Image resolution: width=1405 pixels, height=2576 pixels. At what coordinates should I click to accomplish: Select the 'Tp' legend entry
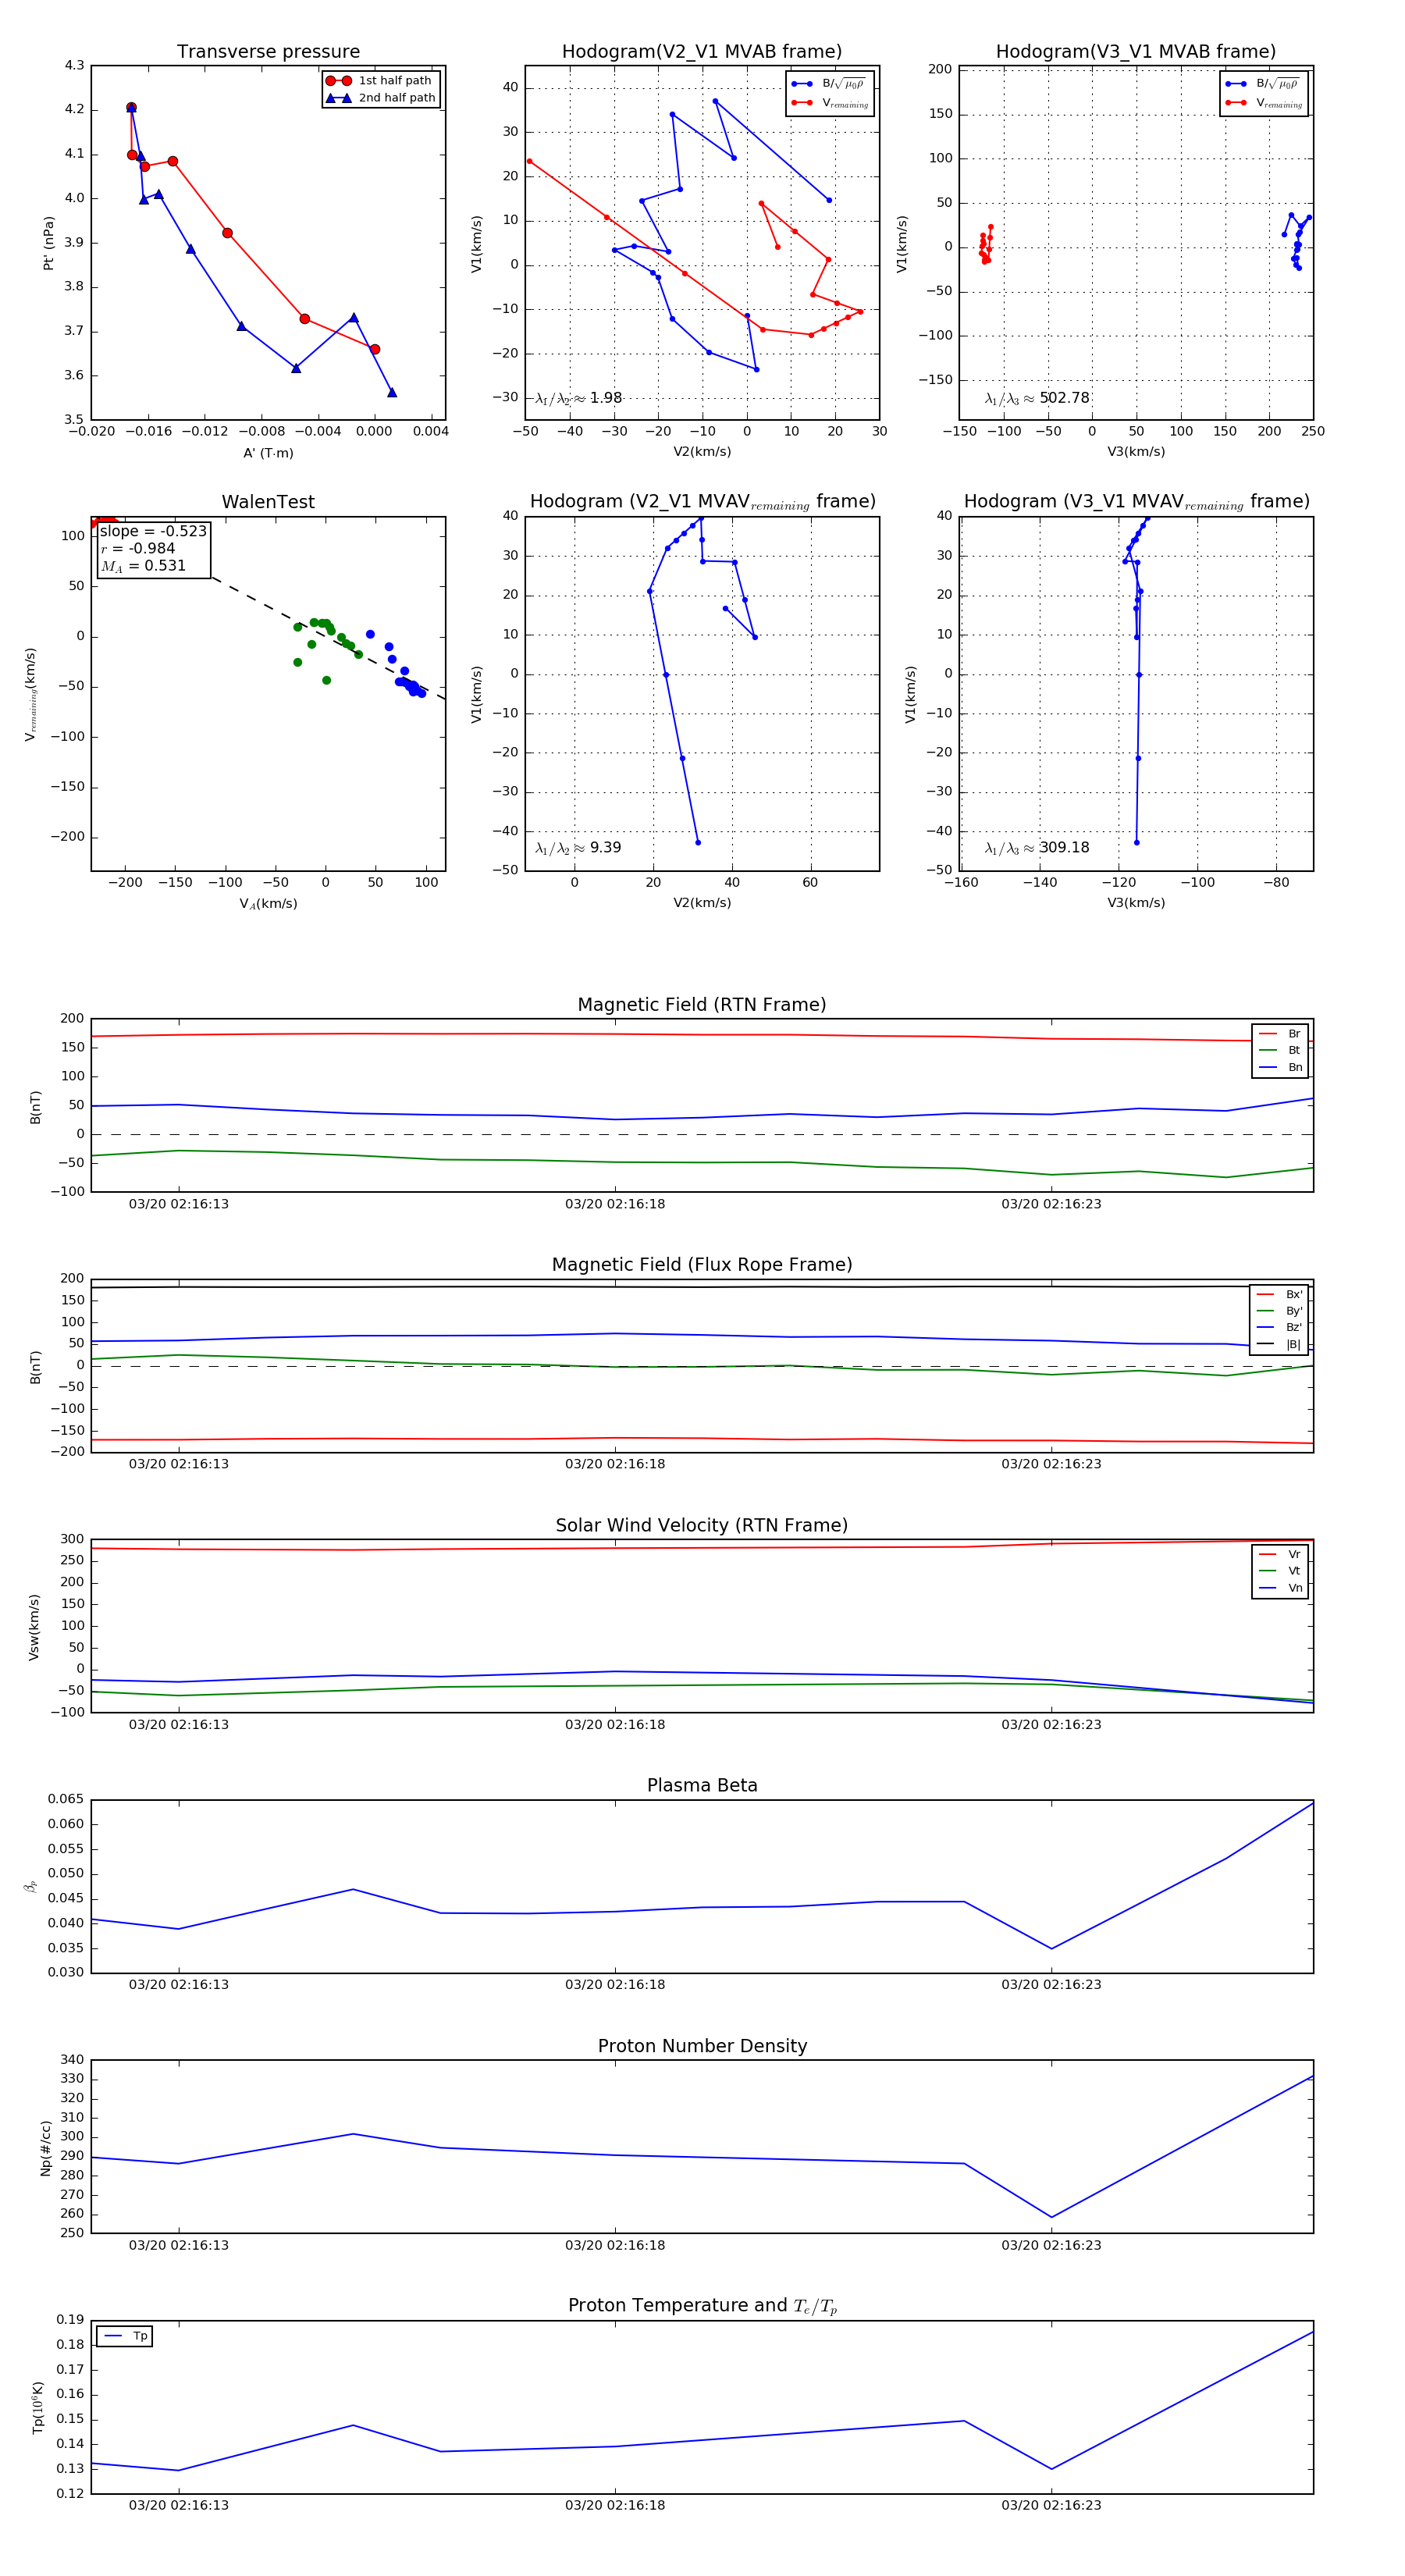click(x=126, y=2336)
